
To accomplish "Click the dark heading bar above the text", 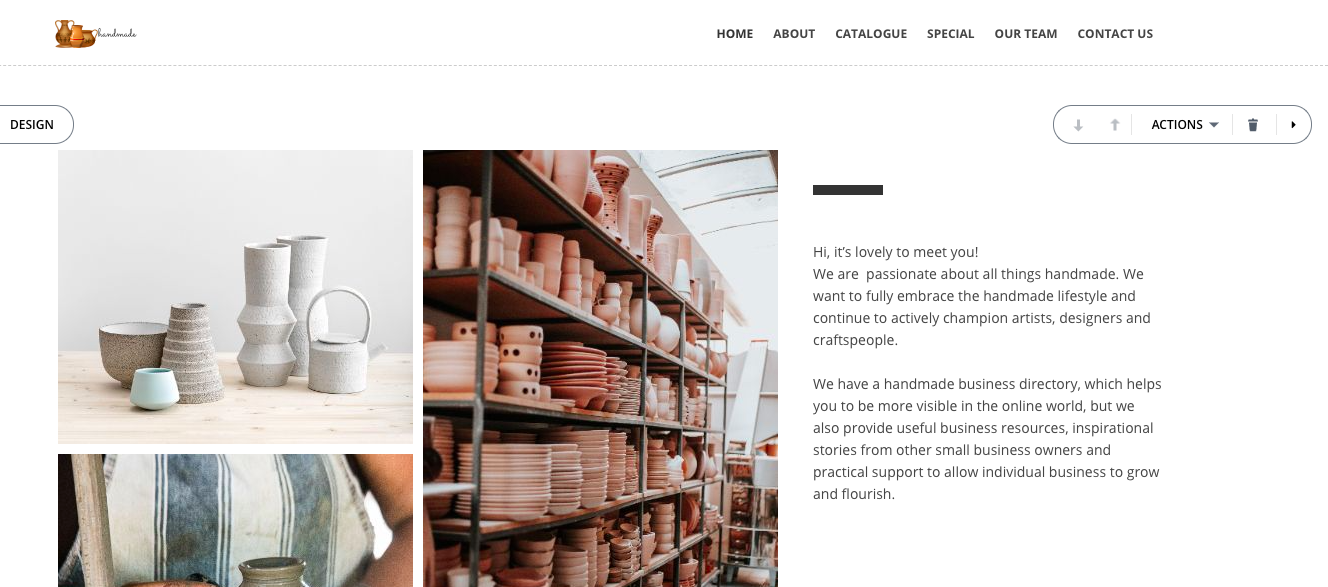I will click(848, 190).
